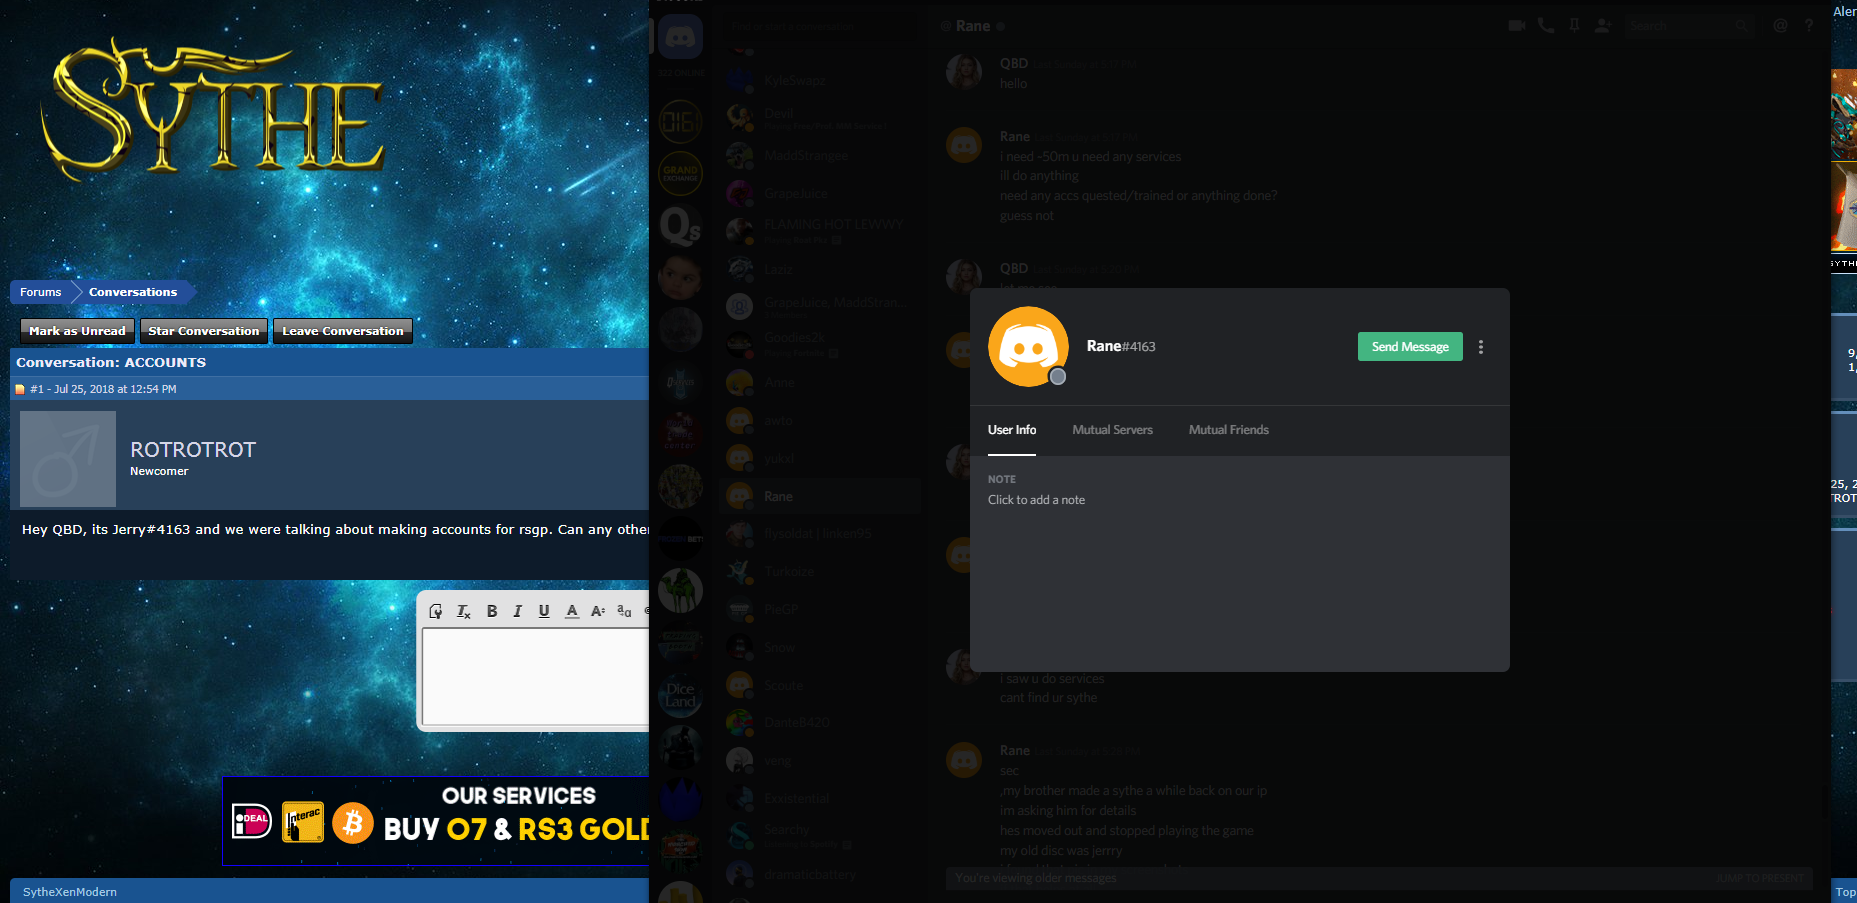Open Discord help question mark icon
This screenshot has width=1857, height=903.
coord(1809,26)
